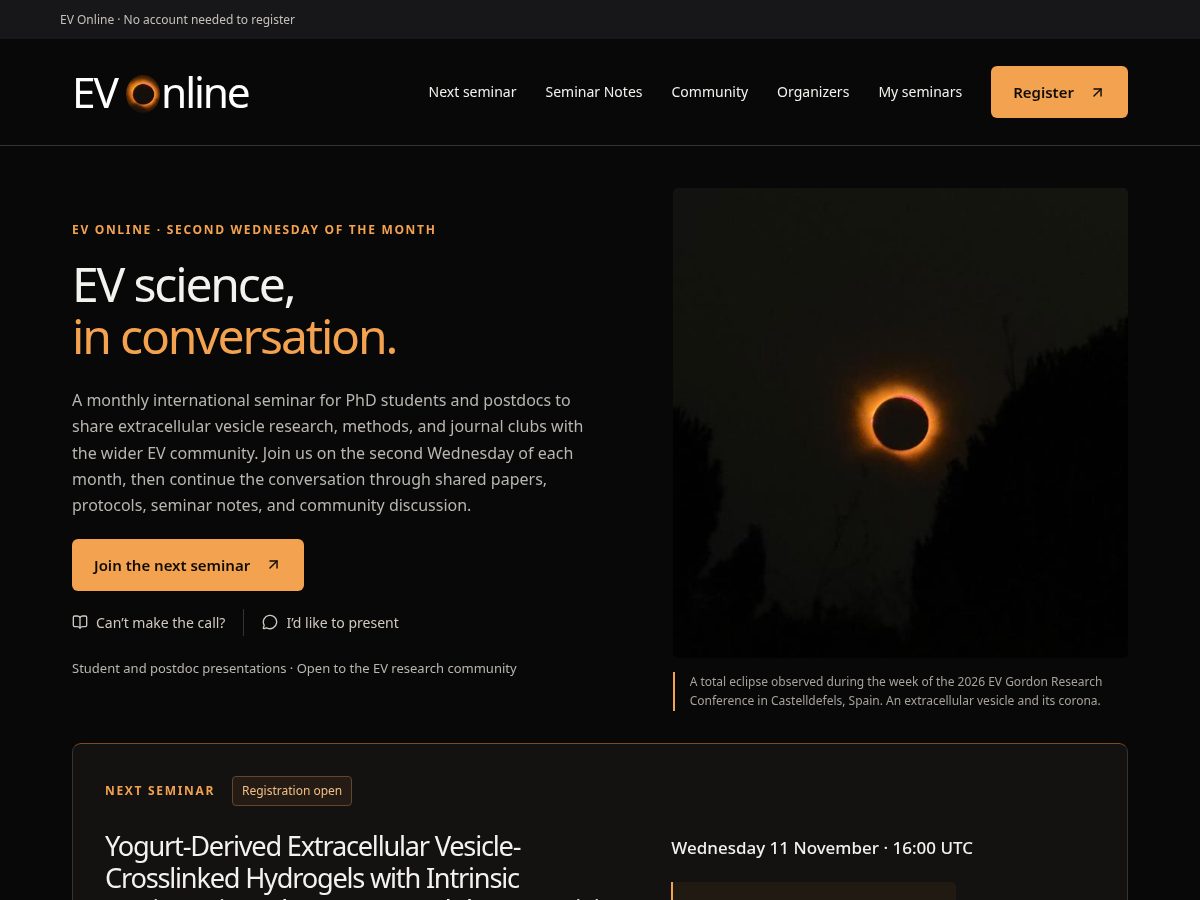The image size is (1200, 900).
Task: Open Seminar Notes in the navigation
Action: point(594,92)
